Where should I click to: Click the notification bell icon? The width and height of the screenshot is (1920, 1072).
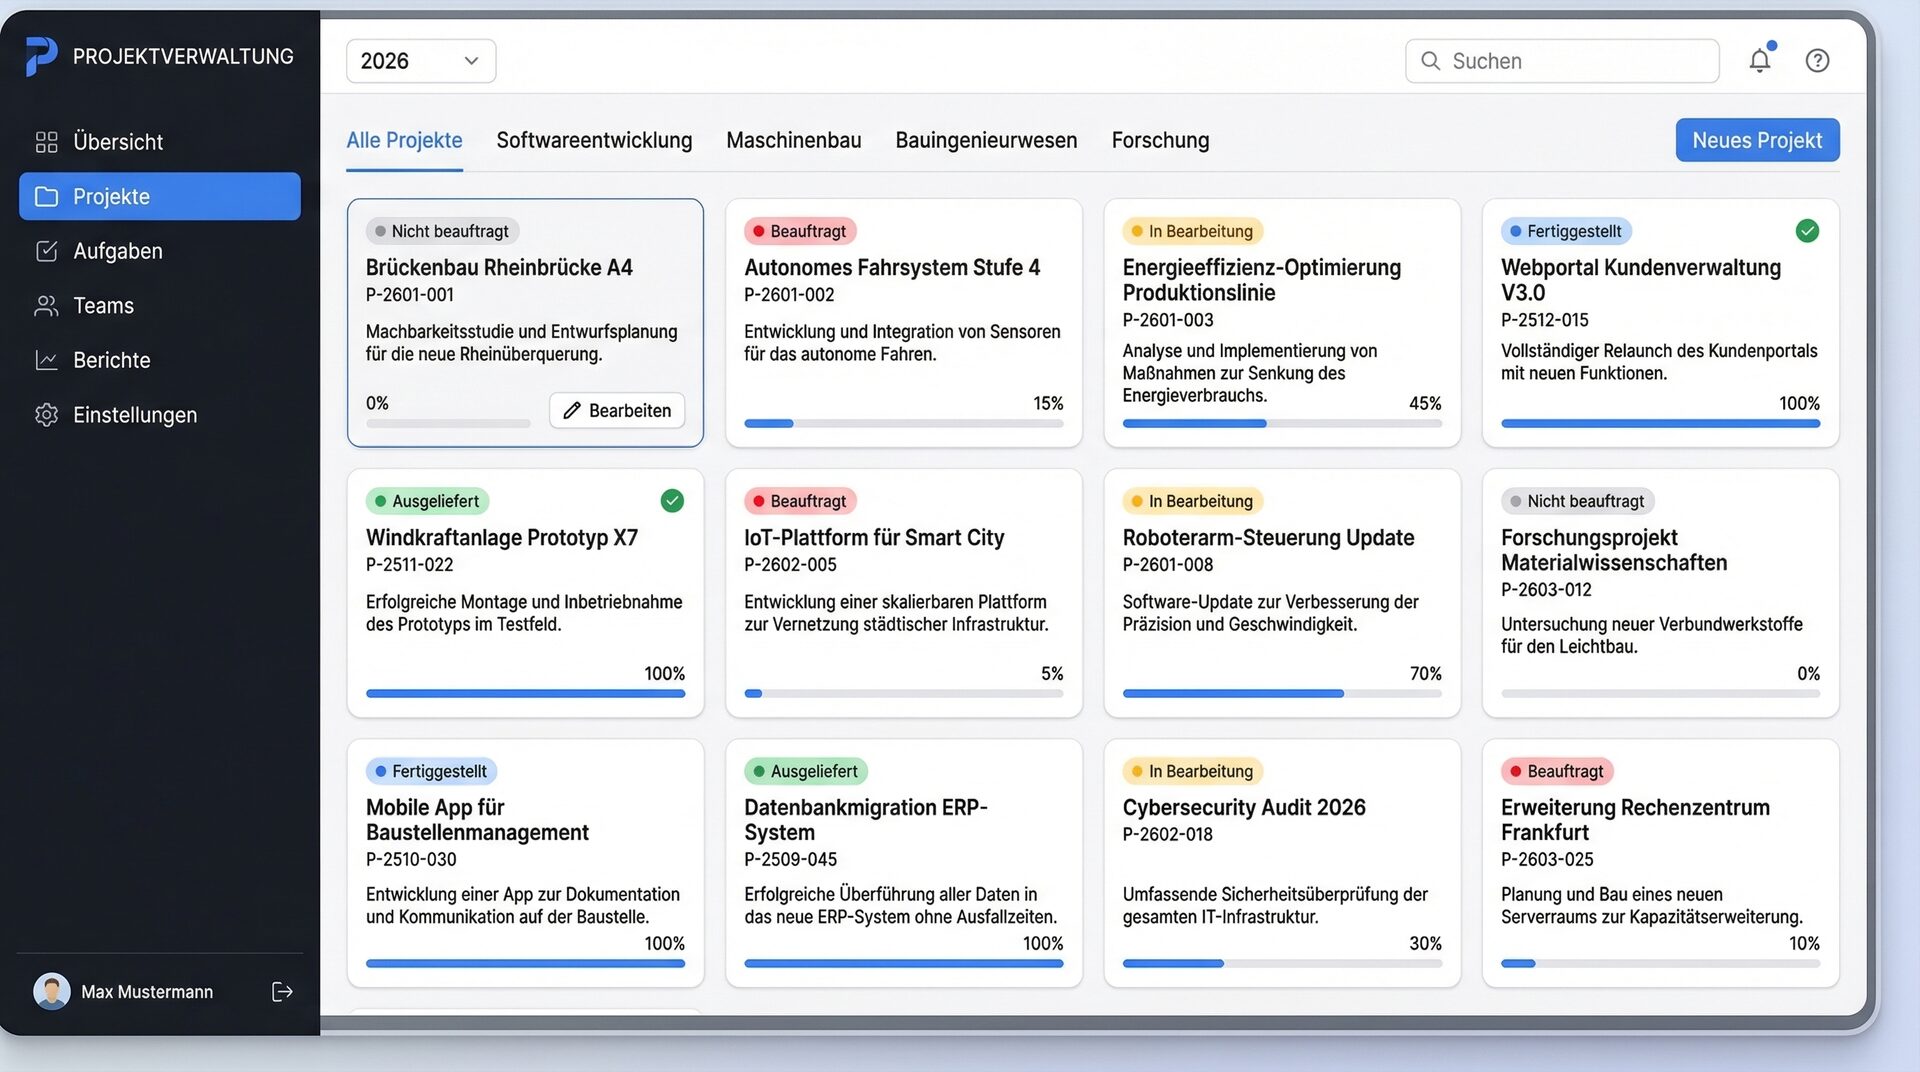[1760, 60]
